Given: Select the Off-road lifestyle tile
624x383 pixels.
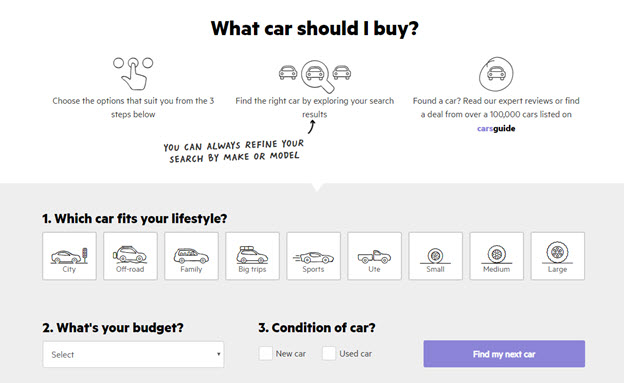Looking at the screenshot, I should [x=130, y=256].
